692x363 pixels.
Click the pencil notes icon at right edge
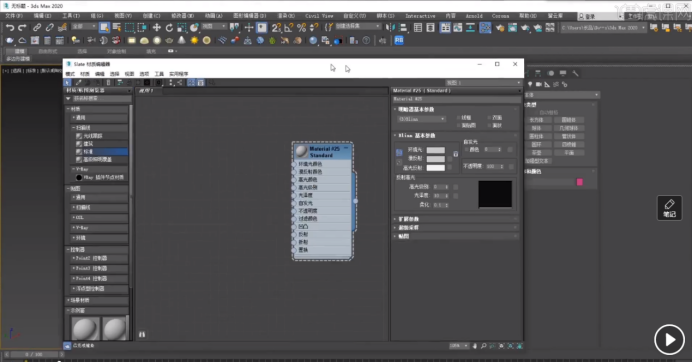click(x=669, y=208)
